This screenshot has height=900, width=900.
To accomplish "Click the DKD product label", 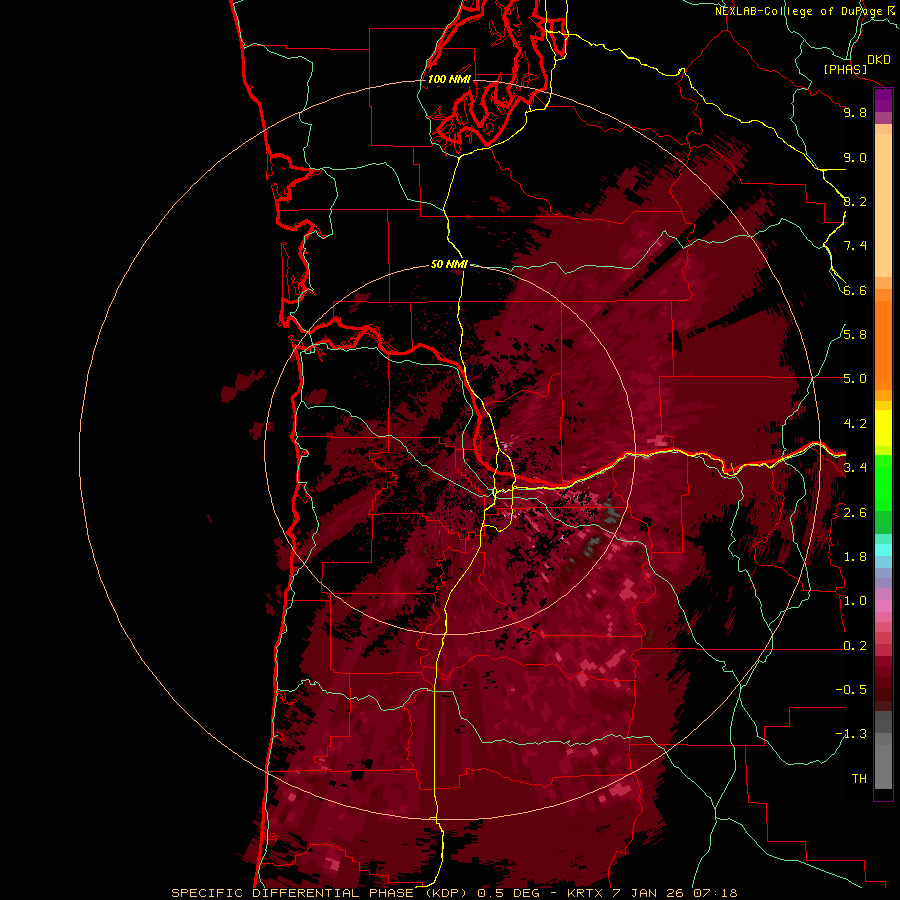I will 879,60.
